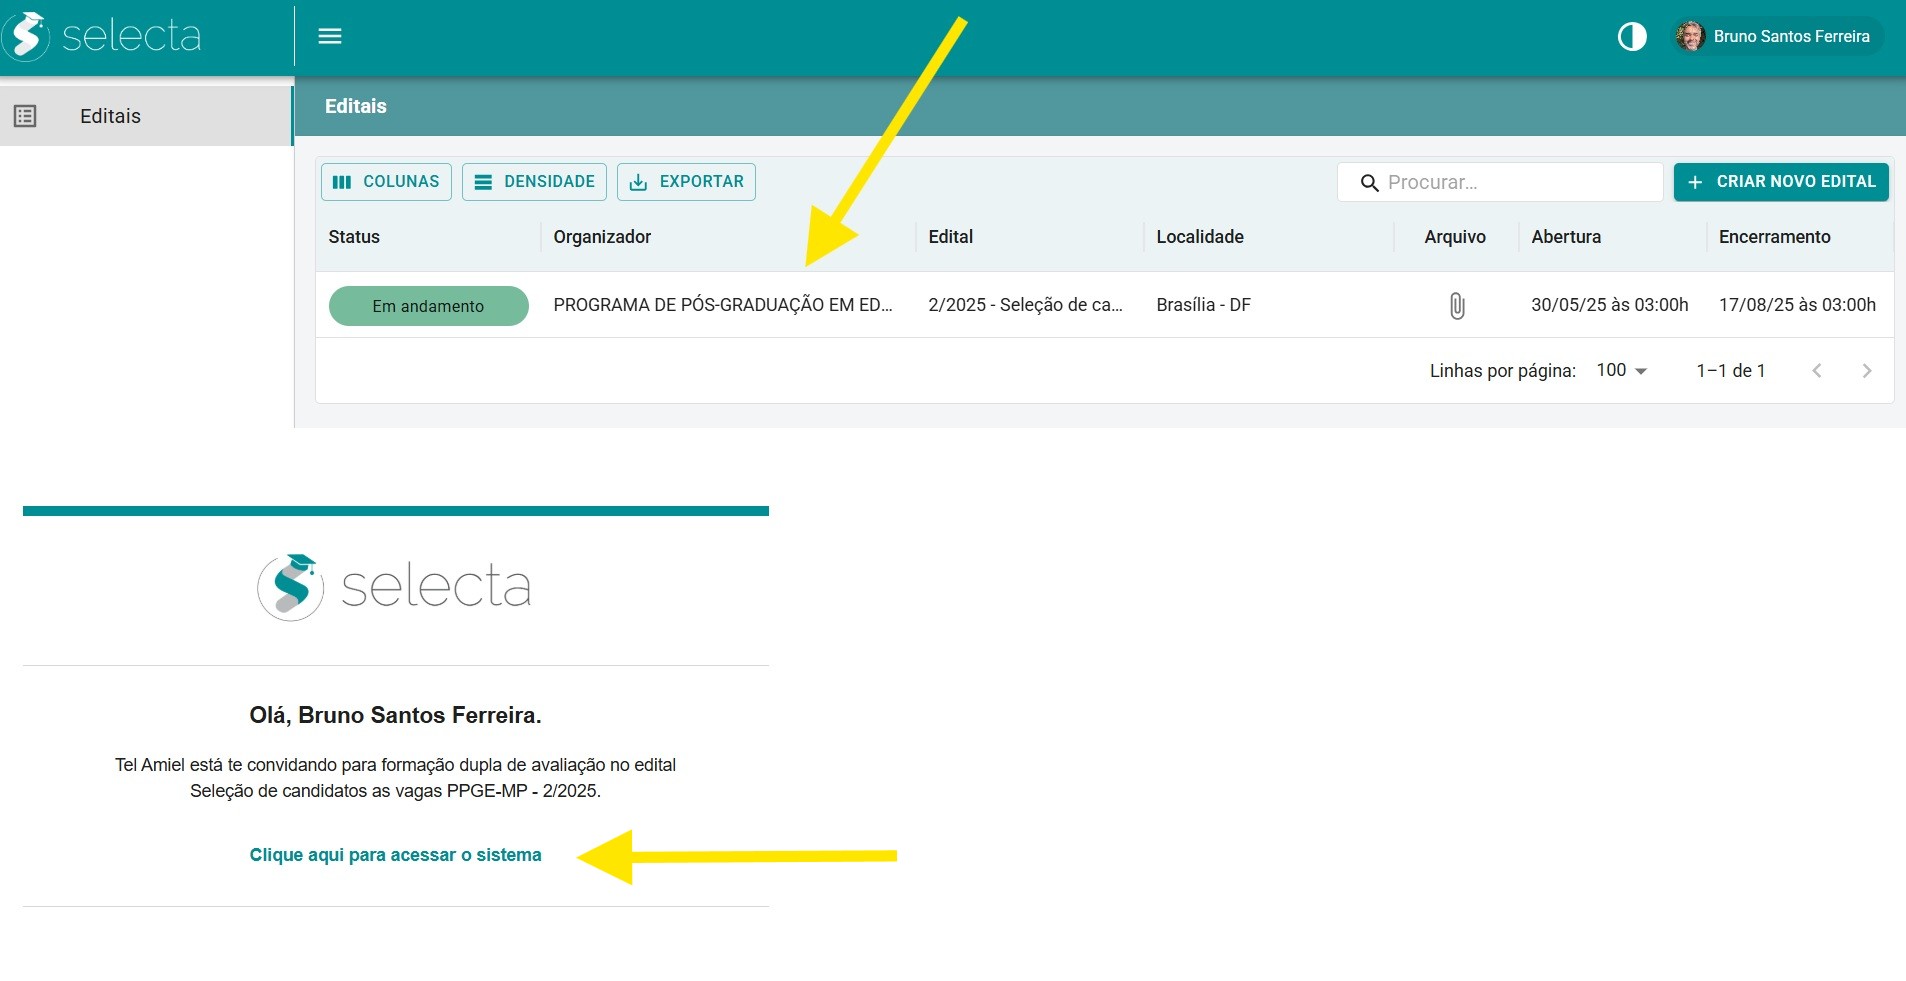
Task: Click the Editais list icon in the sidebar
Action: click(x=25, y=116)
